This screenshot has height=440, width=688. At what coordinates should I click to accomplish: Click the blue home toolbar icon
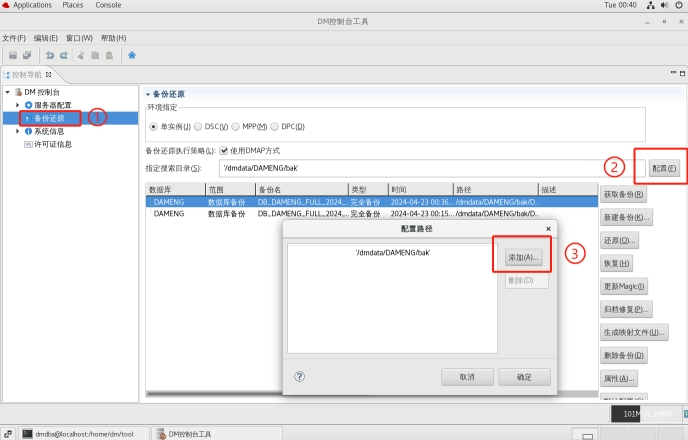[131, 55]
